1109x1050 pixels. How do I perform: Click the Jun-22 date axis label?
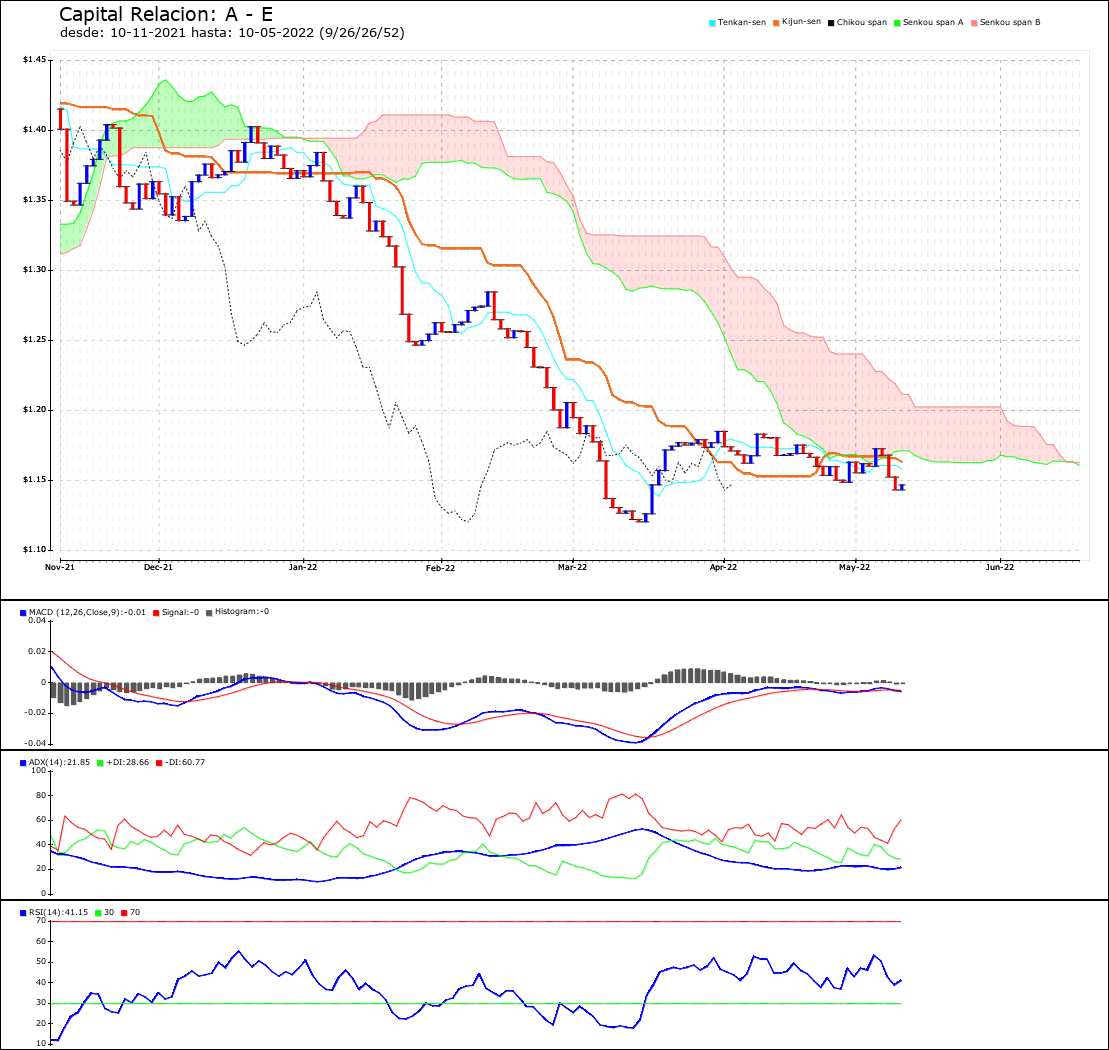[x=999, y=567]
